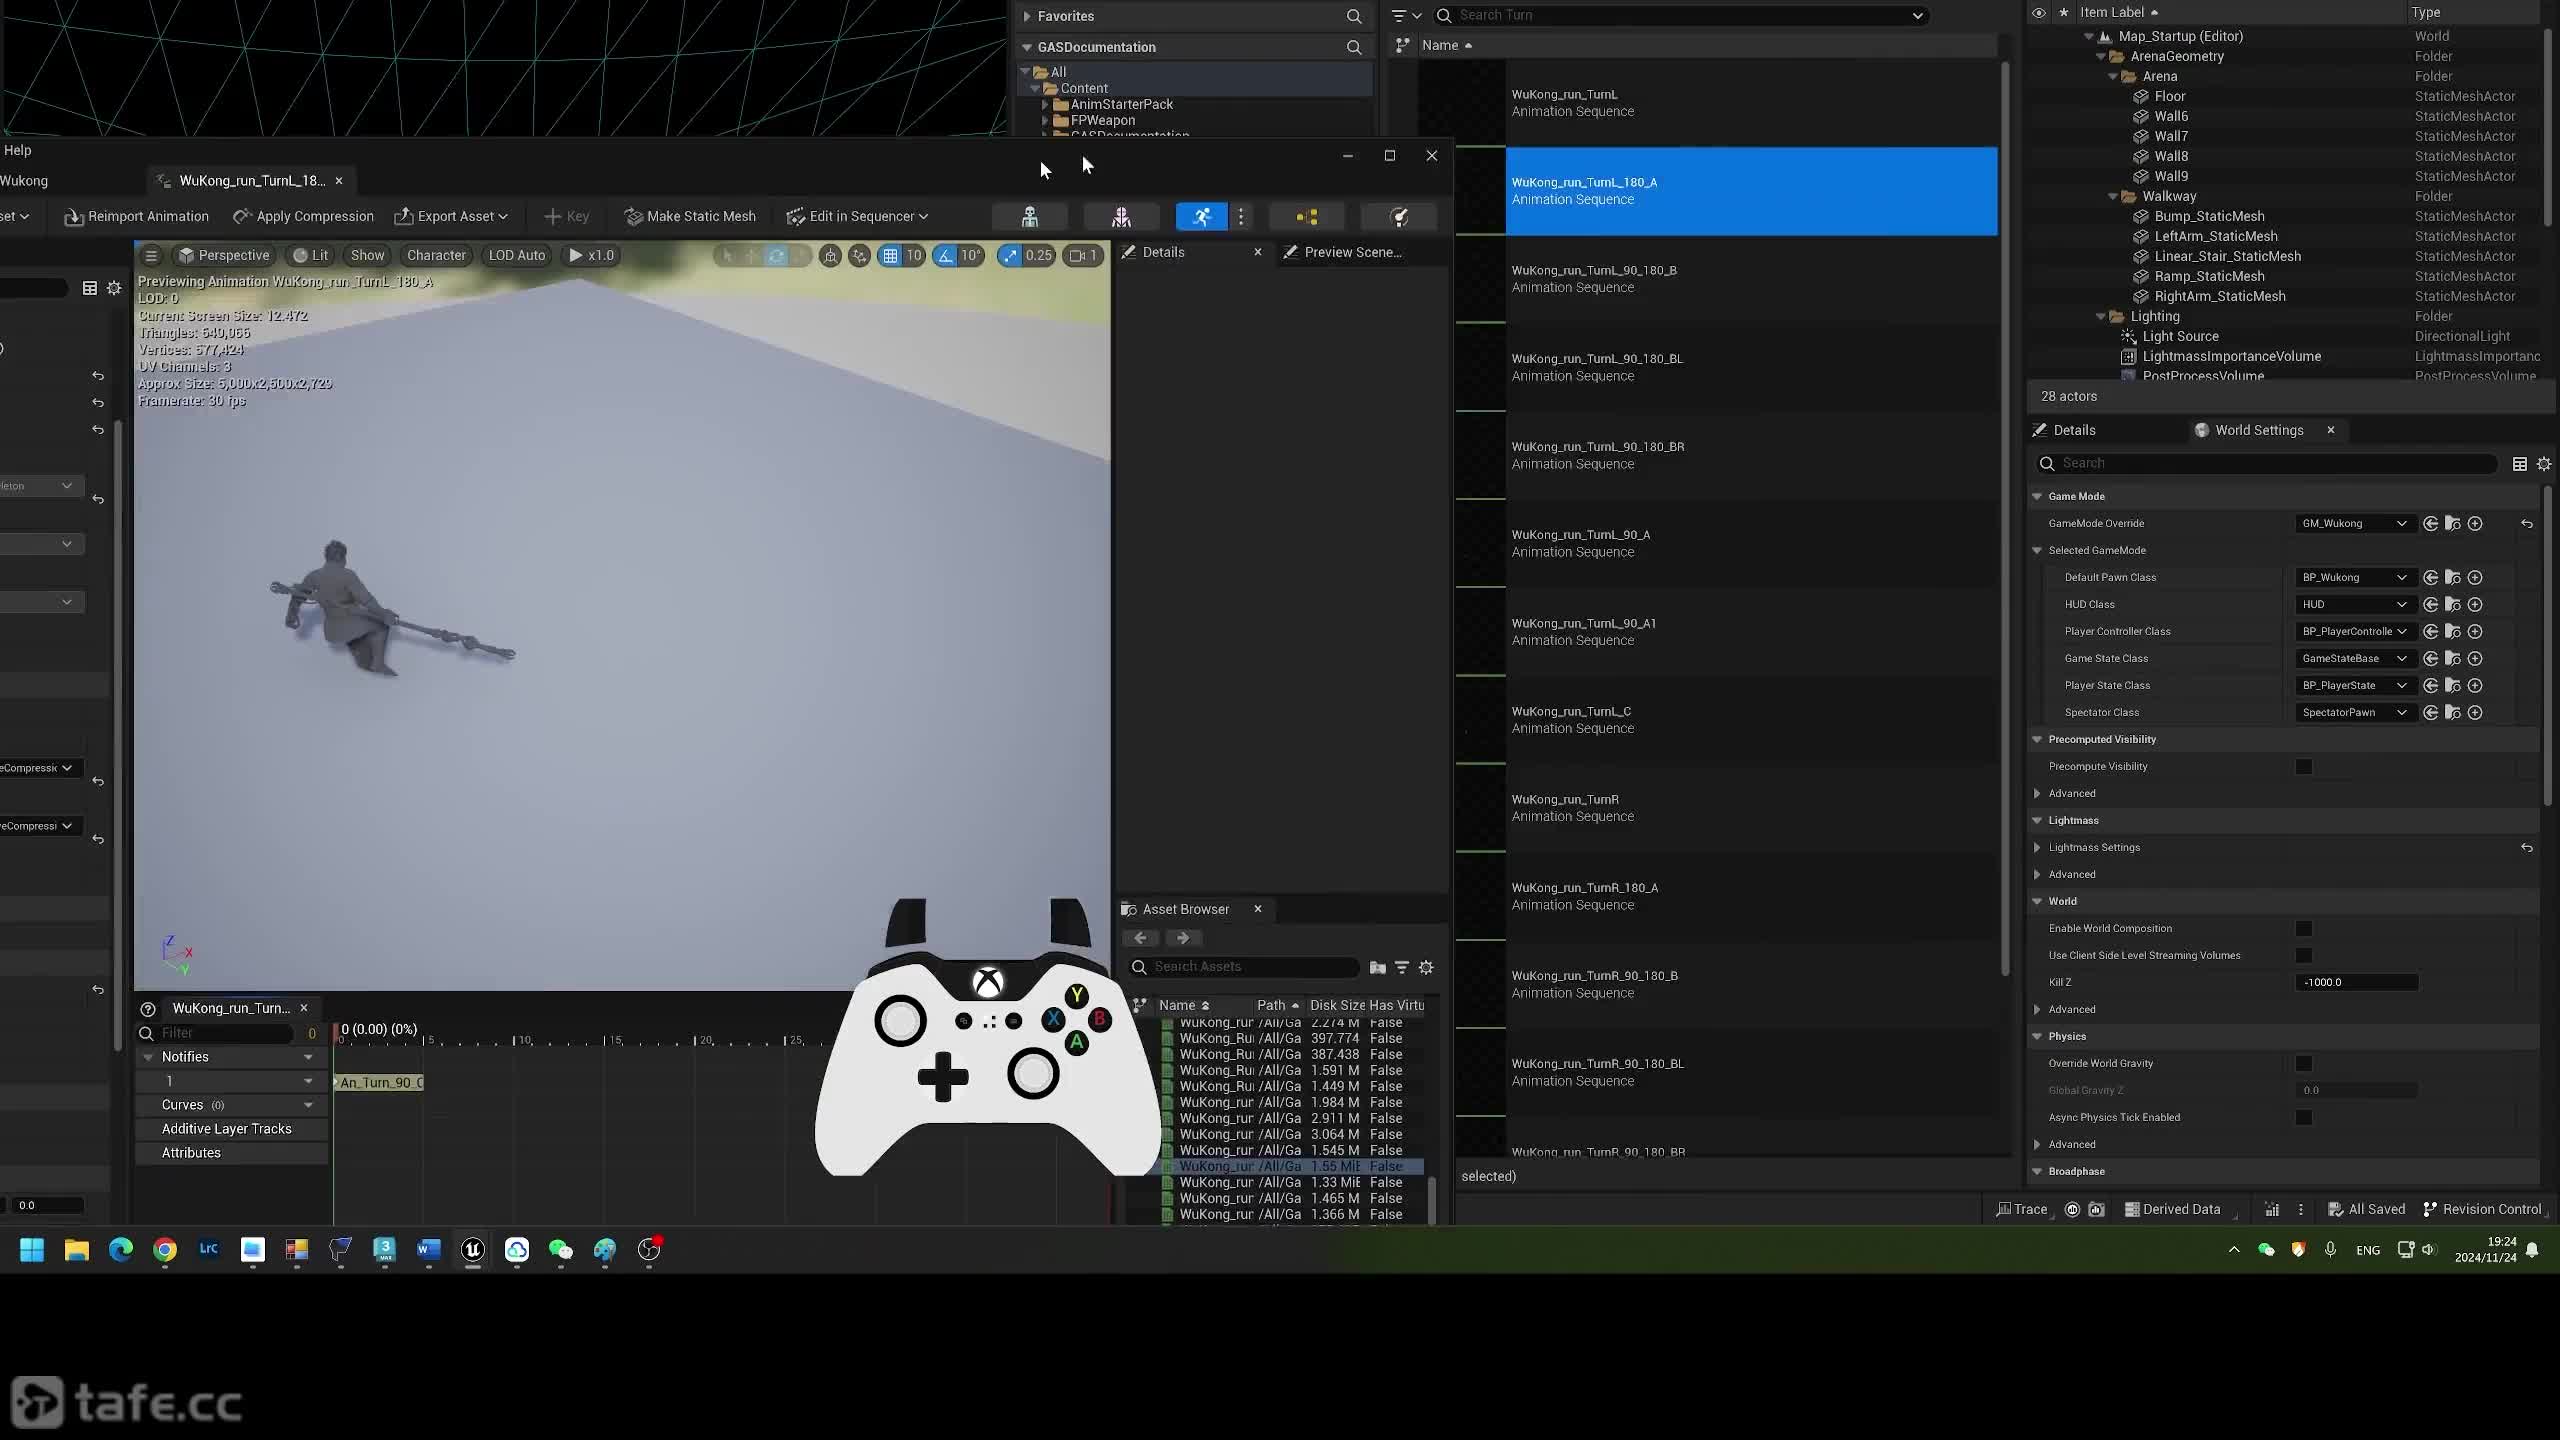Toggle grid snapping icon in the viewport
Screen dimensions: 2560x1440
890,255
